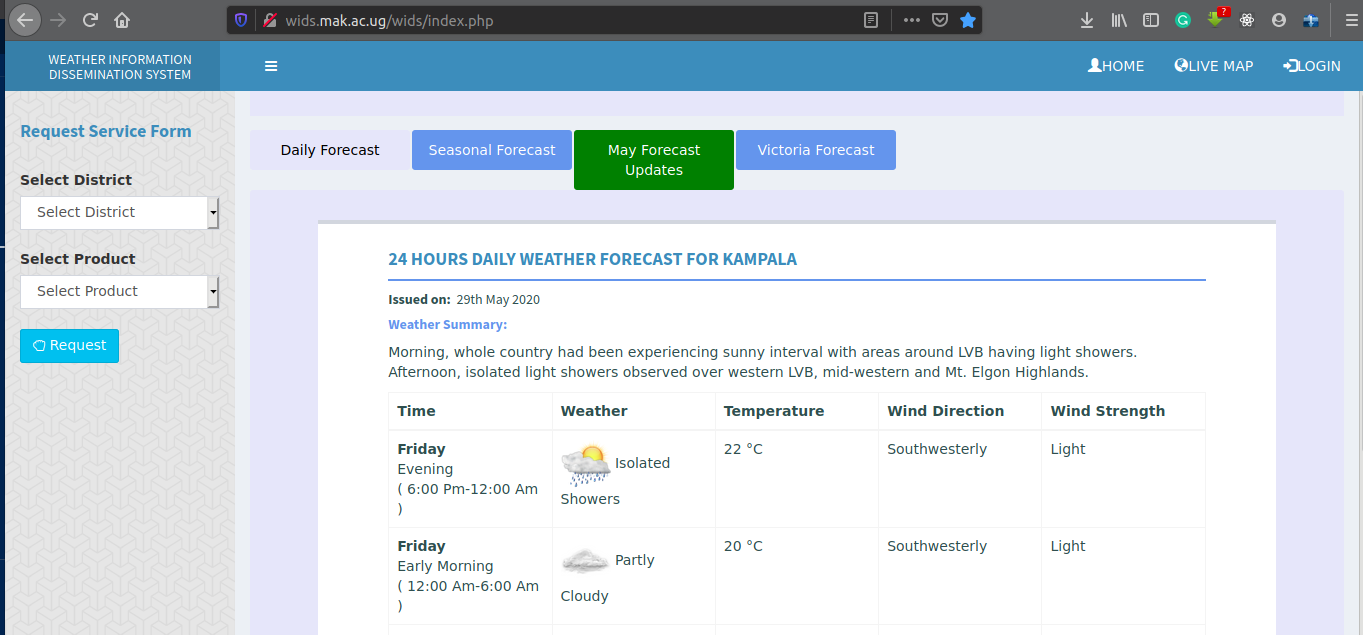Click the LOGIN link
This screenshot has width=1363, height=635.
[1311, 66]
